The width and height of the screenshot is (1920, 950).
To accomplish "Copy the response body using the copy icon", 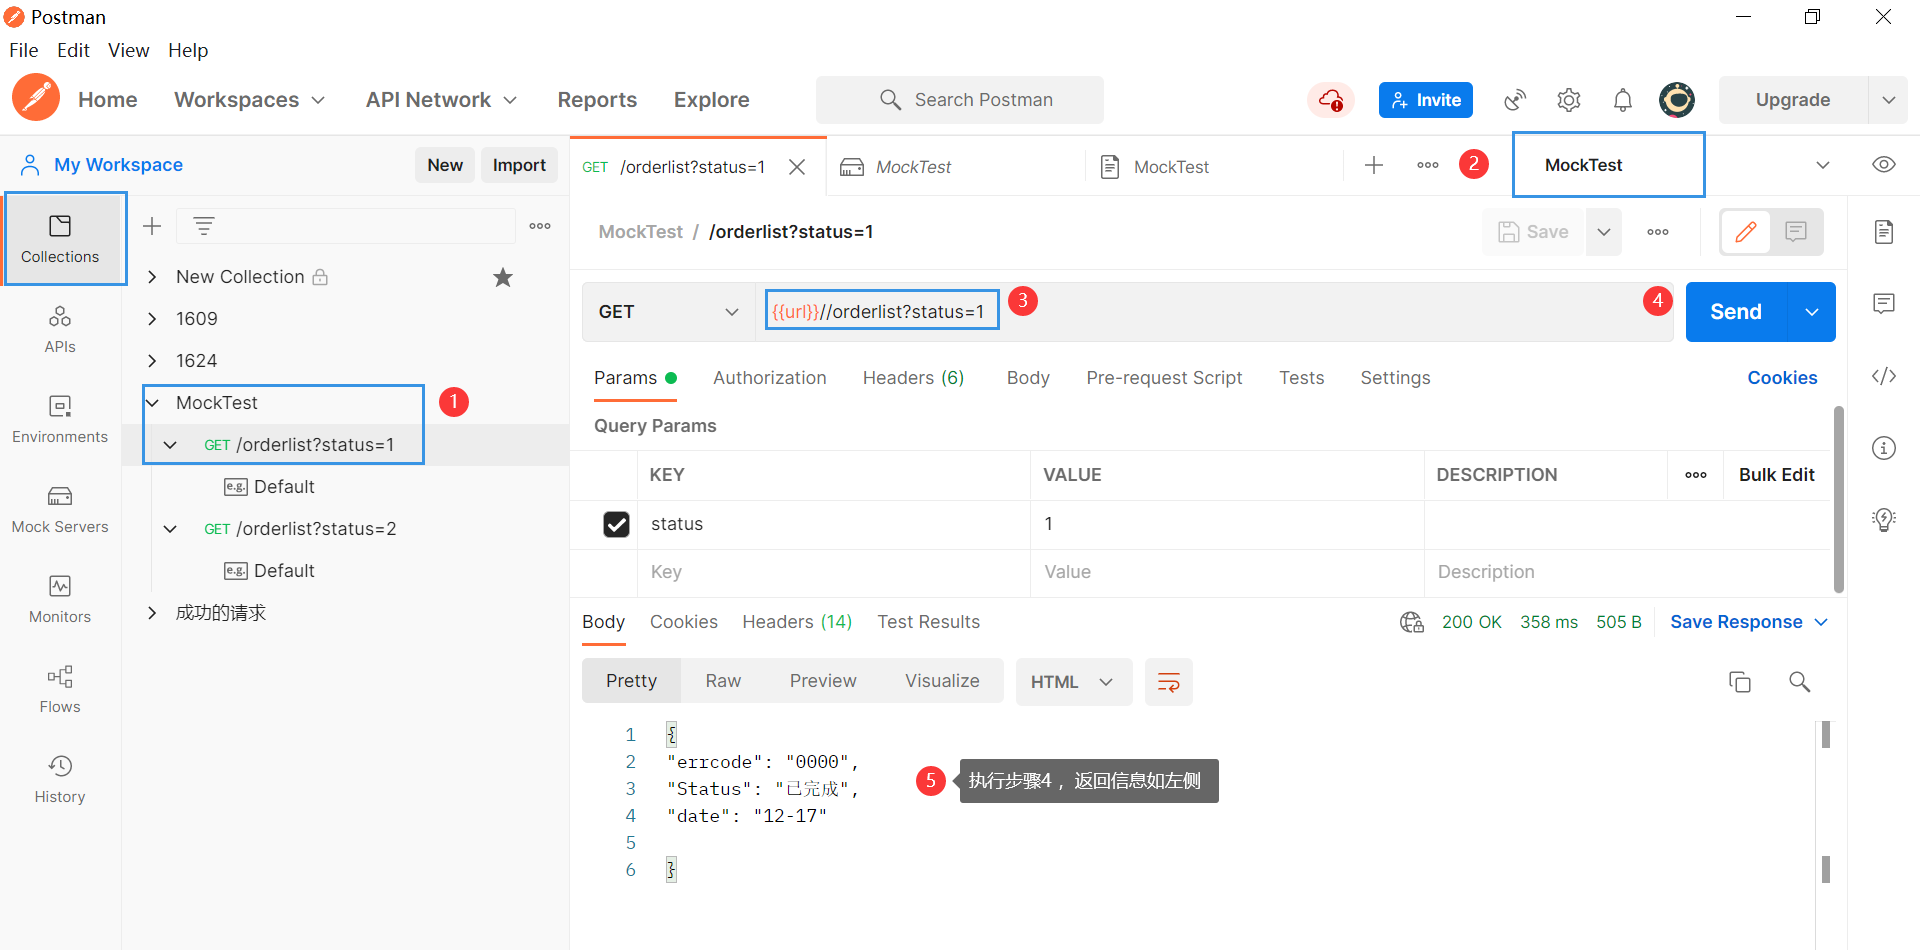I will [1740, 681].
